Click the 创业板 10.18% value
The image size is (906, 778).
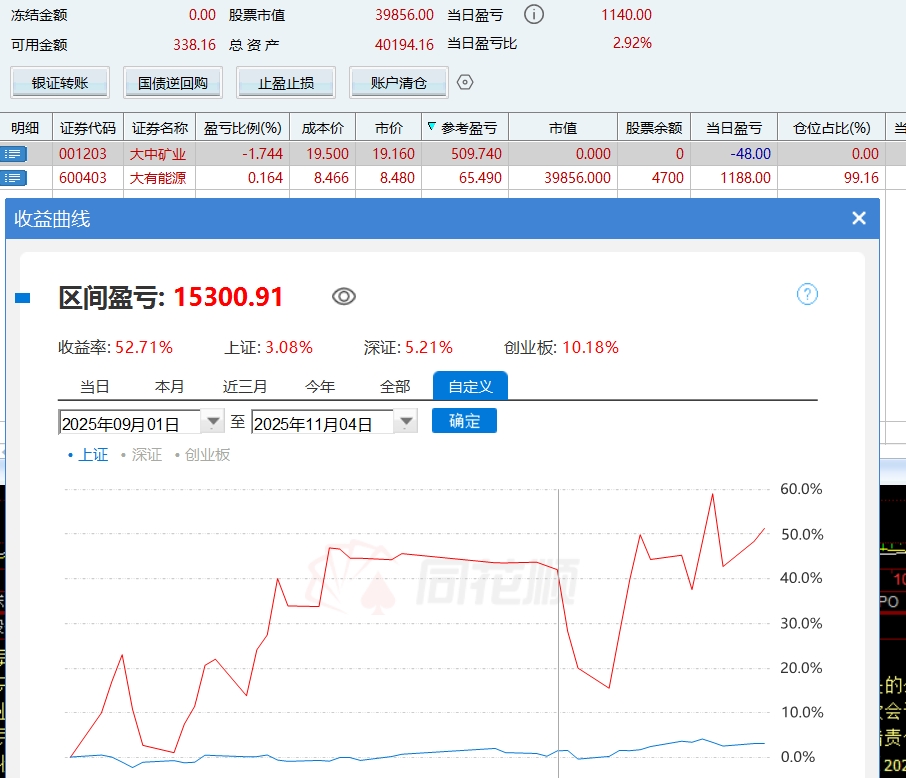(x=591, y=347)
